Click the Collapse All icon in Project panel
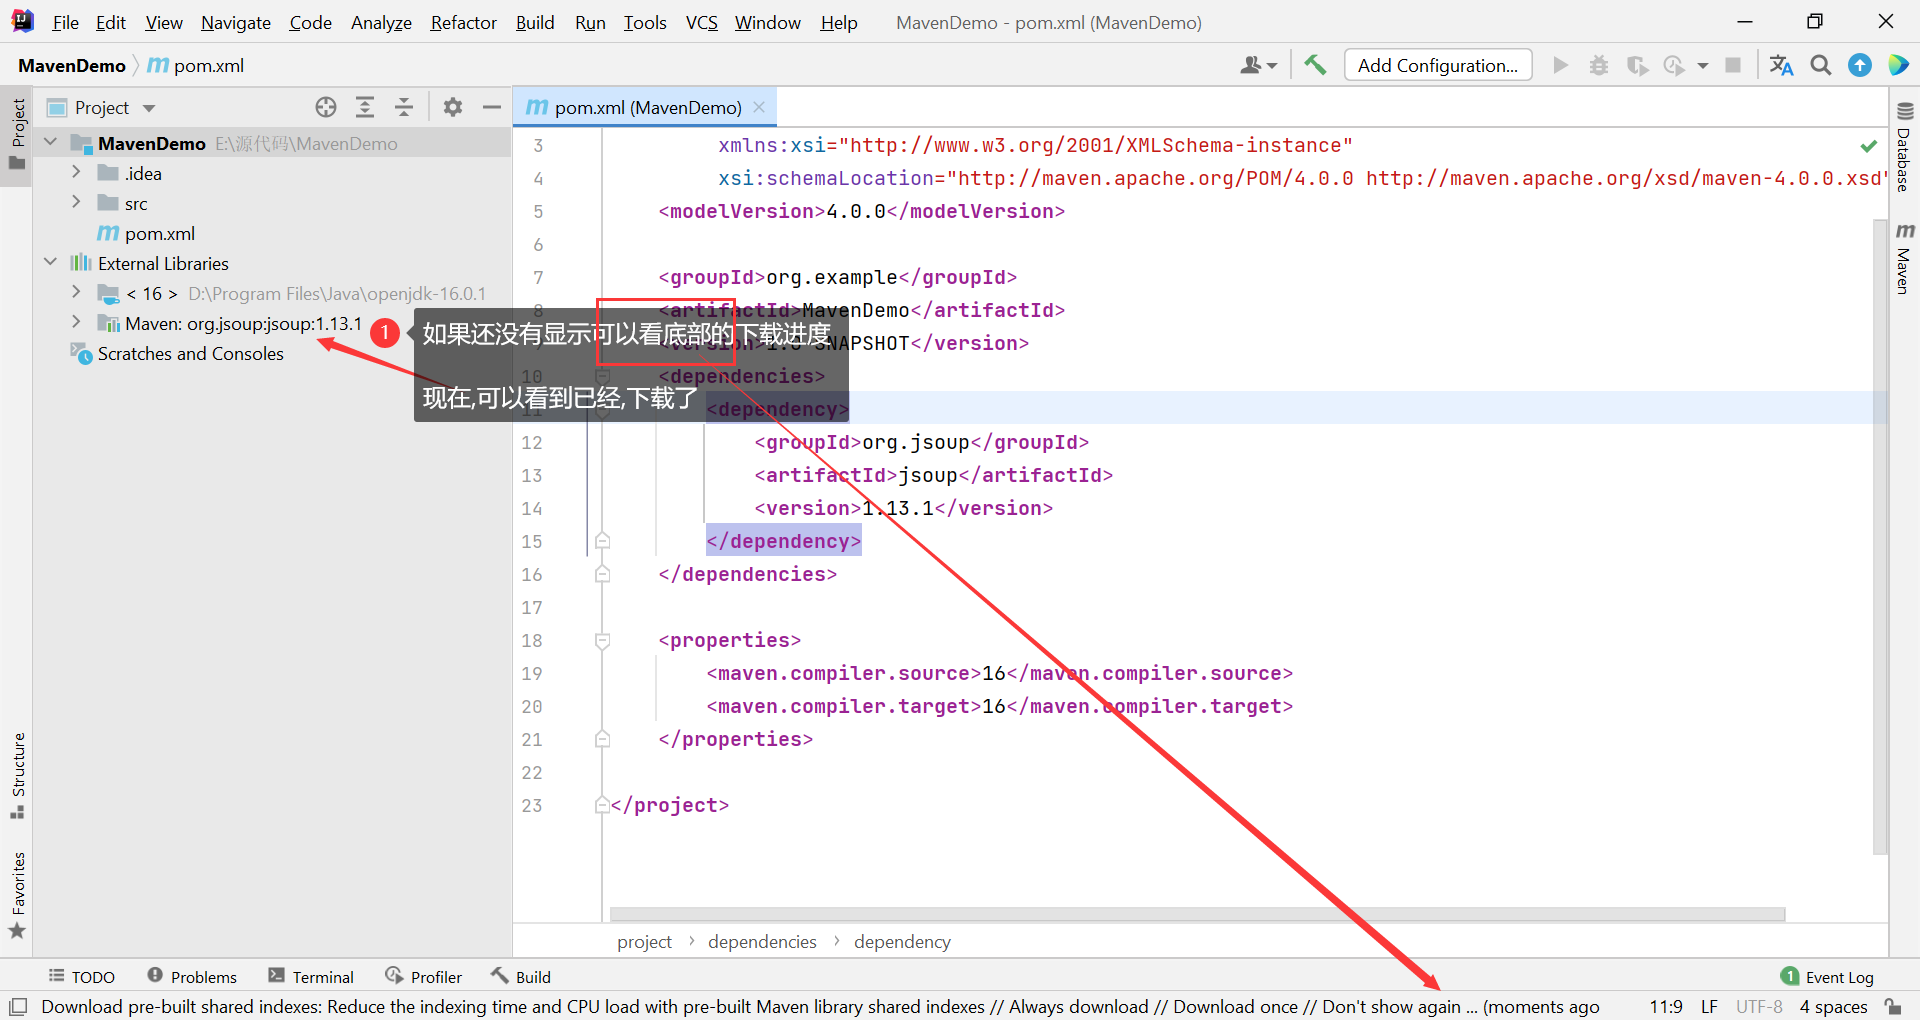Screen dimensions: 1920x1020 pyautogui.click(x=404, y=107)
